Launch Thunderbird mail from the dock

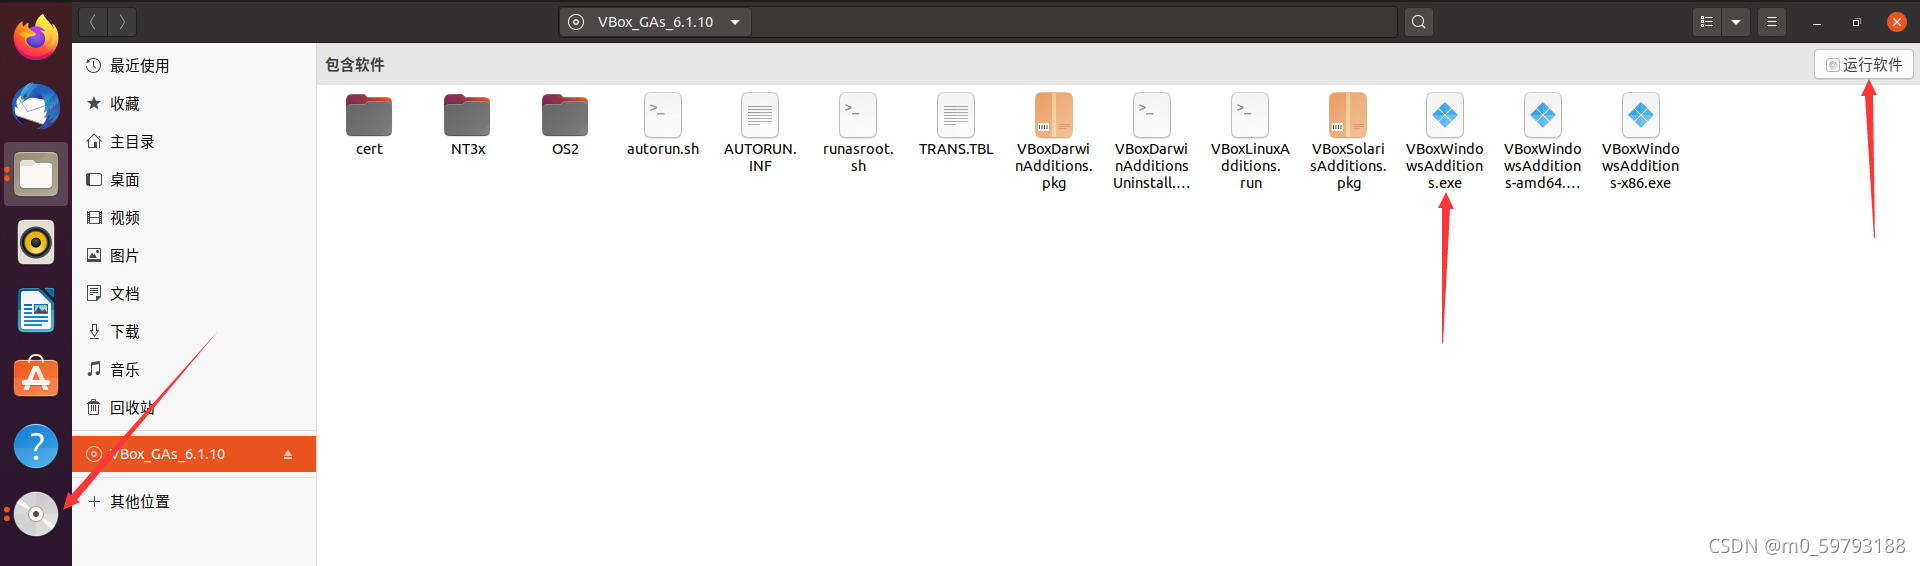(x=36, y=106)
